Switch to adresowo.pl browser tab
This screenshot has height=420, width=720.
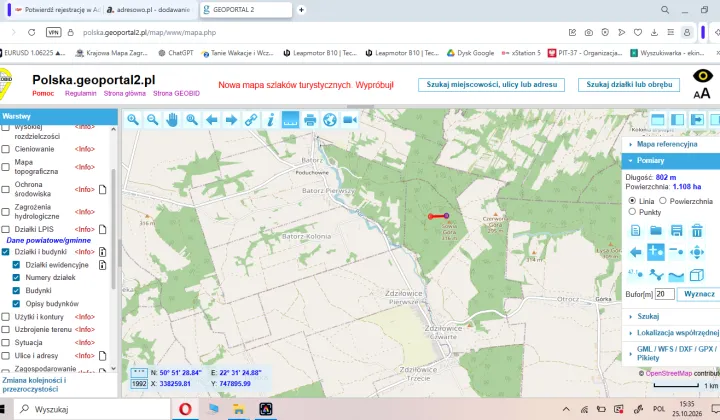(149, 10)
